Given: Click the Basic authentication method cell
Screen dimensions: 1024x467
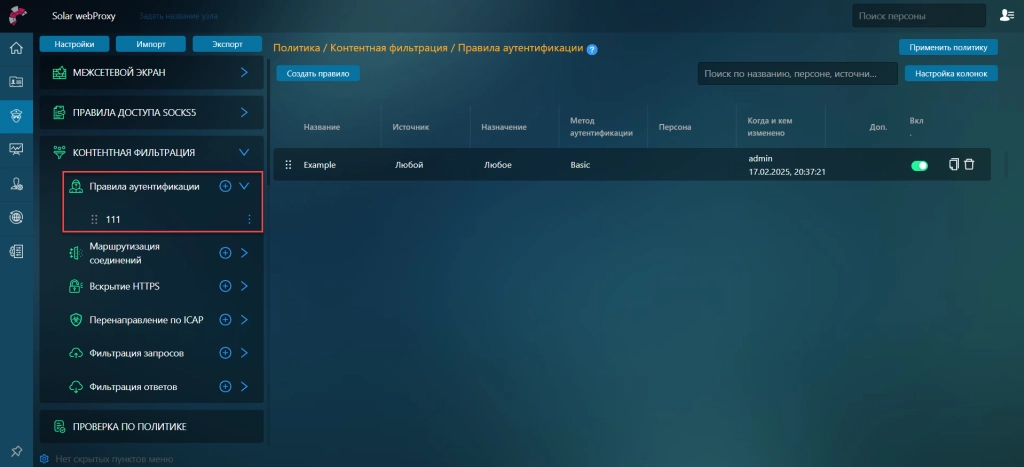Looking at the screenshot, I should [x=580, y=165].
